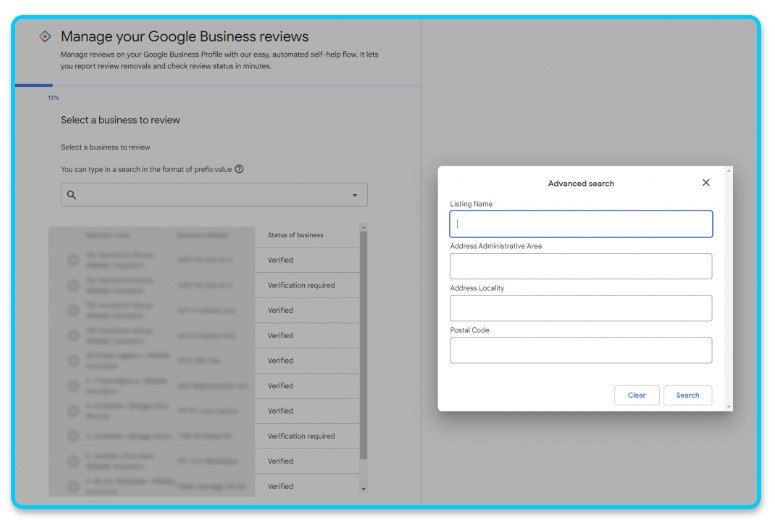775x526 pixels.
Task: Click the Status of business column header
Action: pyautogui.click(x=296, y=235)
